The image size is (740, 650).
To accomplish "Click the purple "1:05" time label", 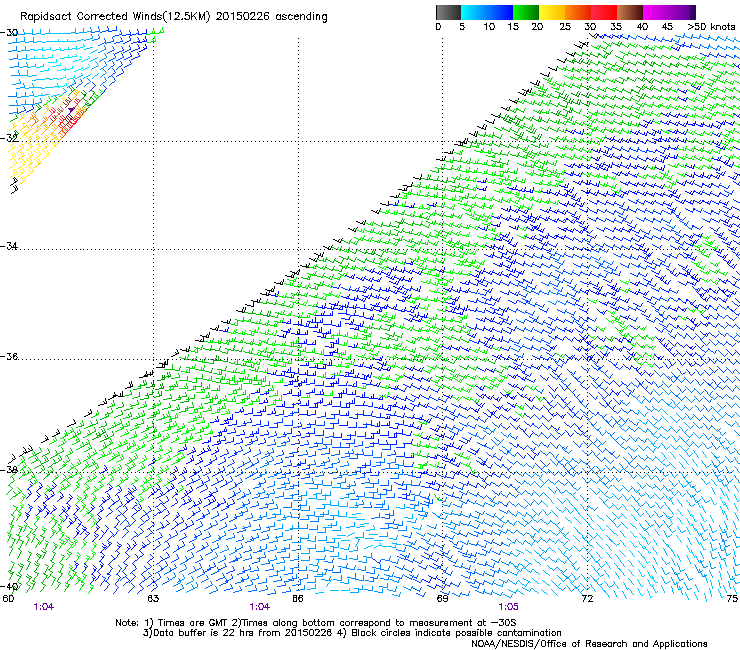I will (508, 607).
